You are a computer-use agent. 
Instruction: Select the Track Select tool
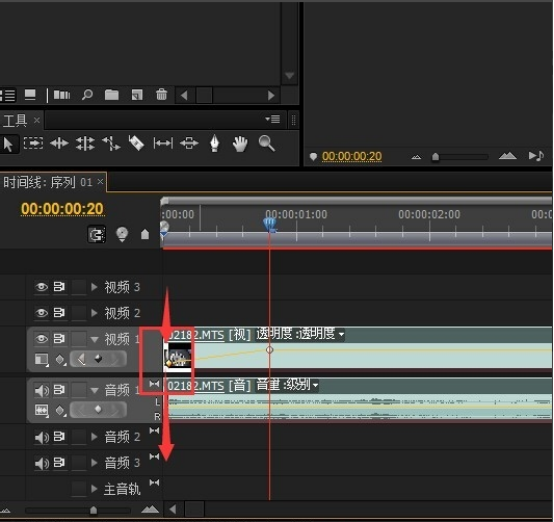tap(33, 143)
